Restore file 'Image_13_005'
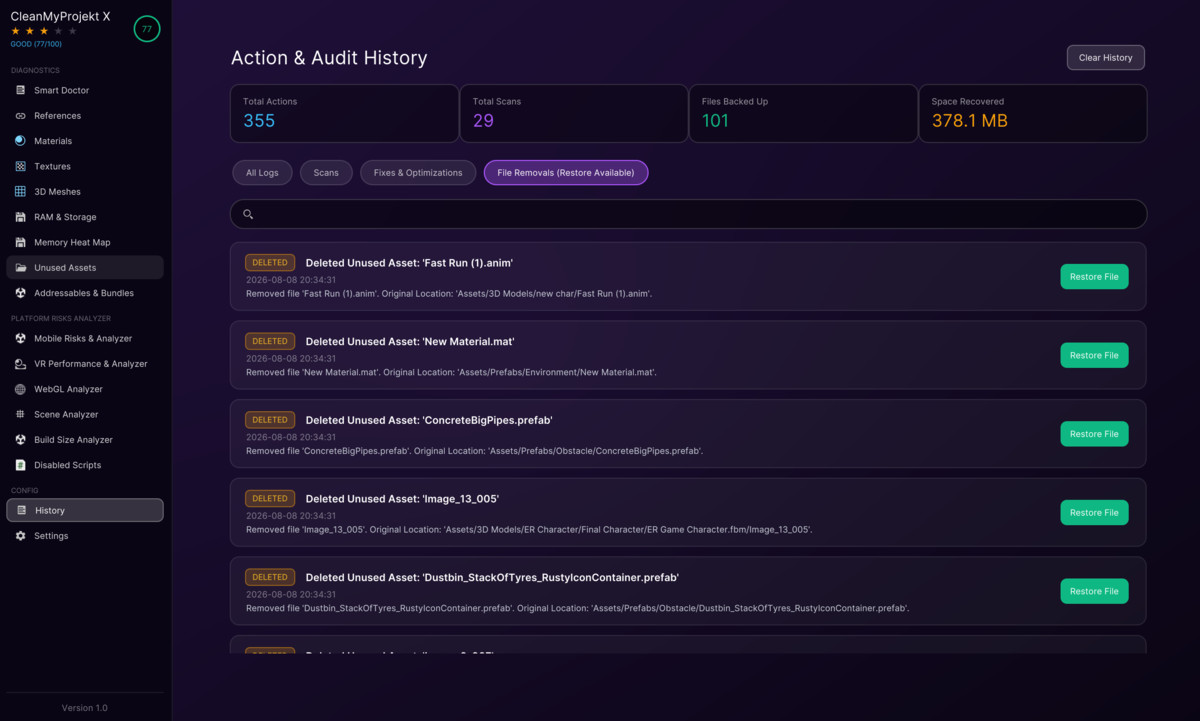The image size is (1200, 721). 1094,513
